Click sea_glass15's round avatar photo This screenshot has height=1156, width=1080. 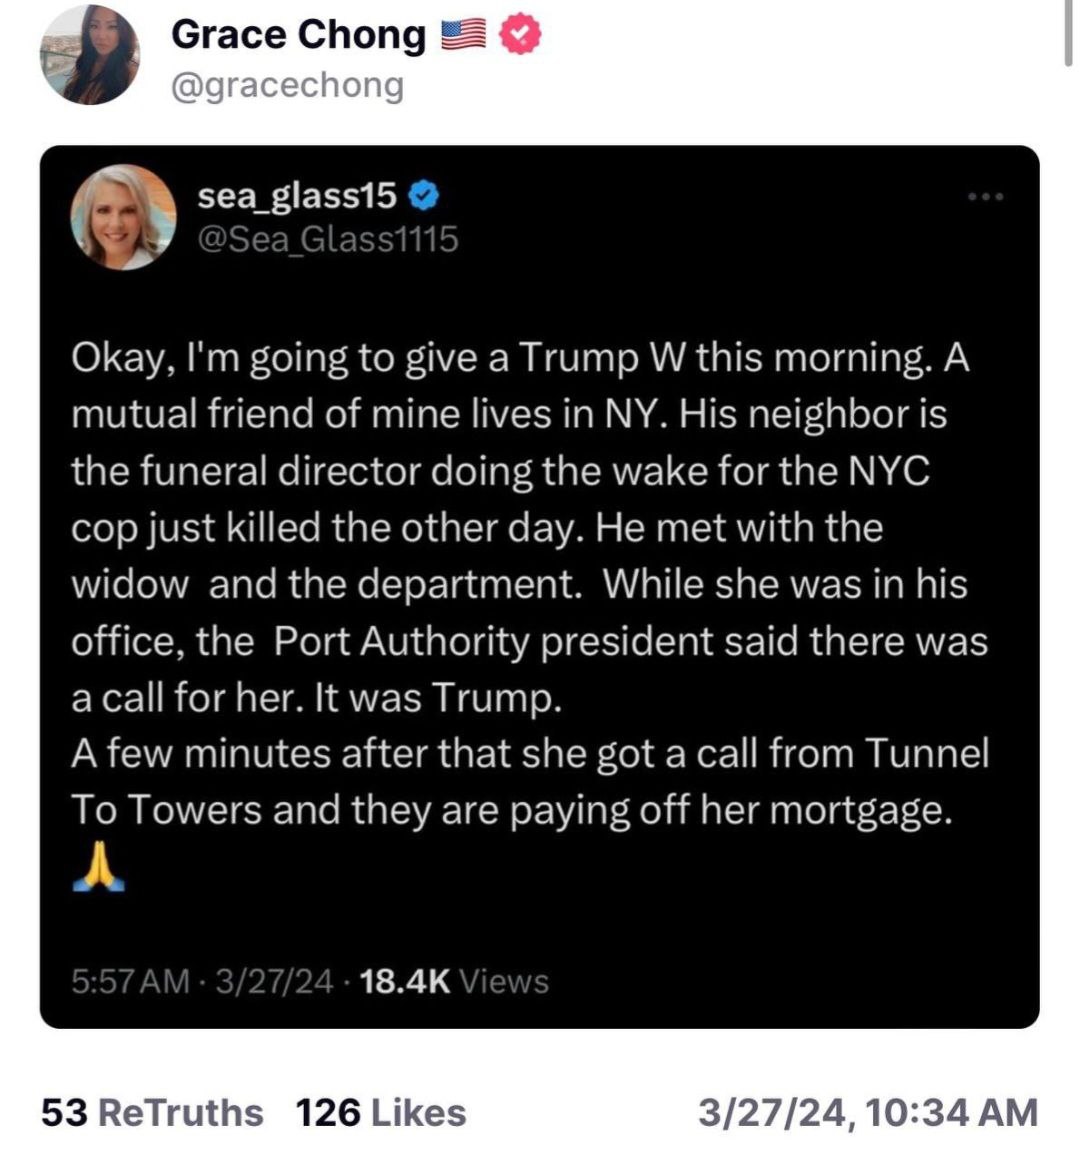point(123,217)
